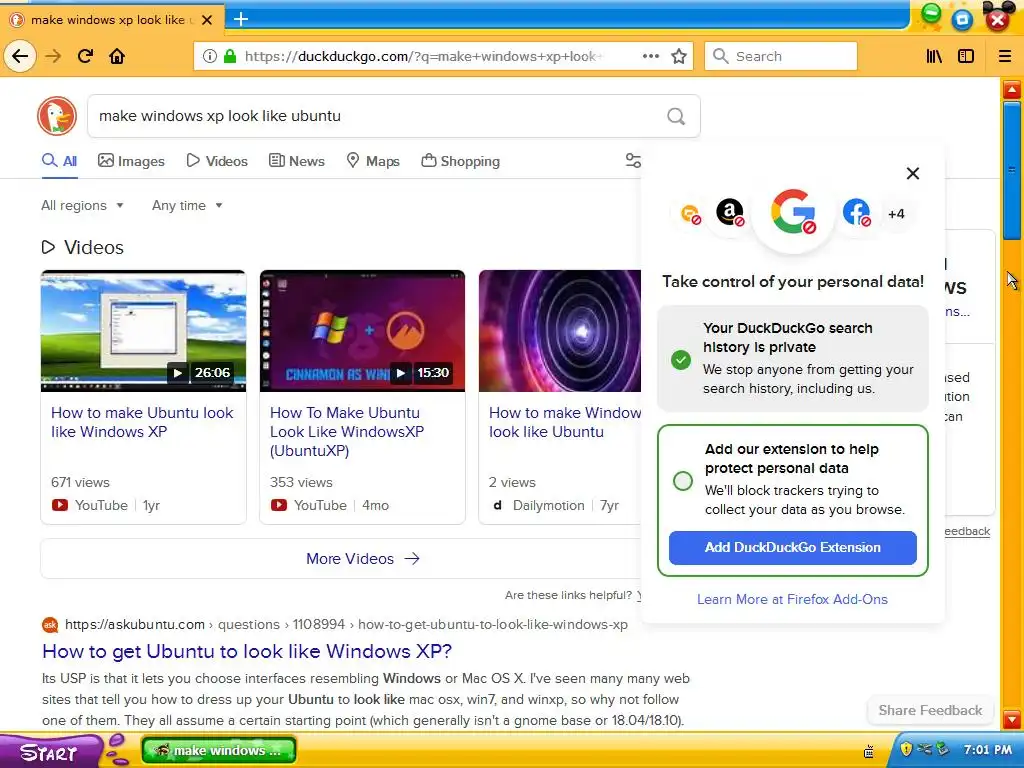Play the 15:30 Cinnamon video
The width and height of the screenshot is (1024, 768).
pos(362,331)
